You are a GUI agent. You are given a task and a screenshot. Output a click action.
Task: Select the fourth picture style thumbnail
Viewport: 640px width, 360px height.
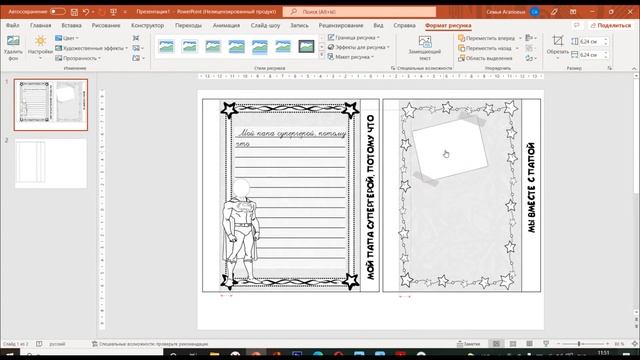237,46
